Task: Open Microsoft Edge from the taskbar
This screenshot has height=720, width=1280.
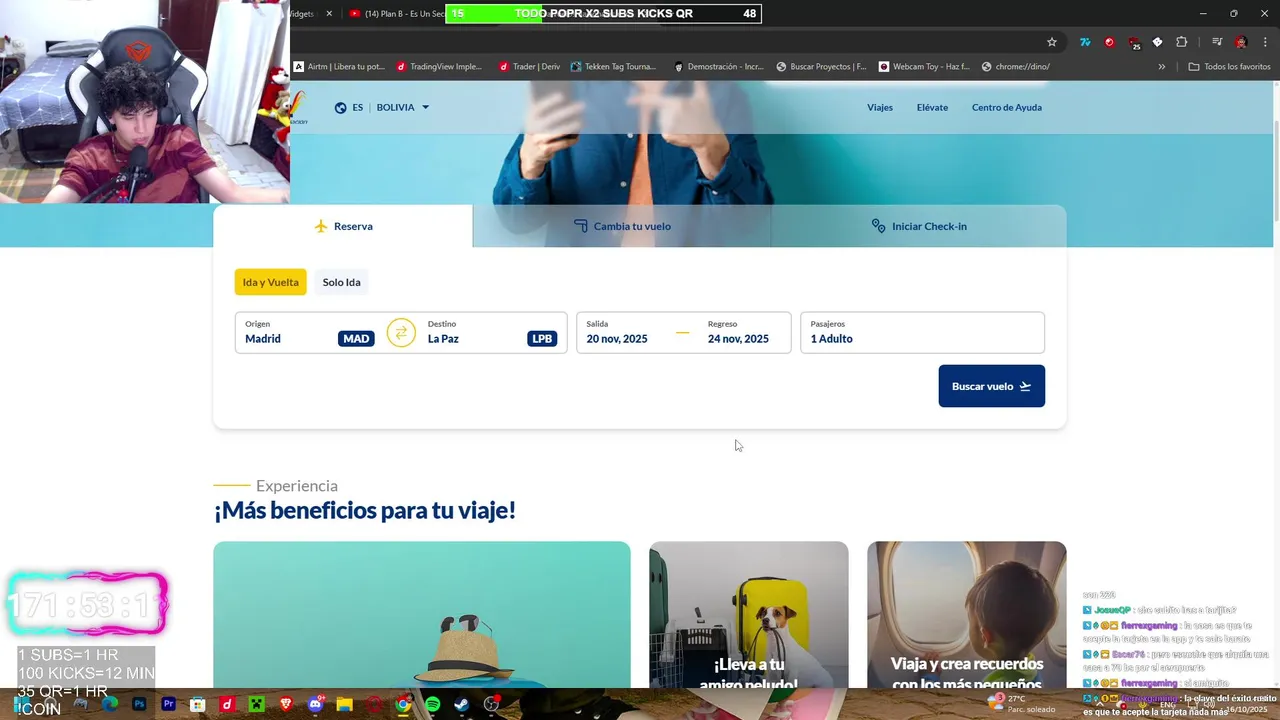Action: pyautogui.click(x=110, y=704)
